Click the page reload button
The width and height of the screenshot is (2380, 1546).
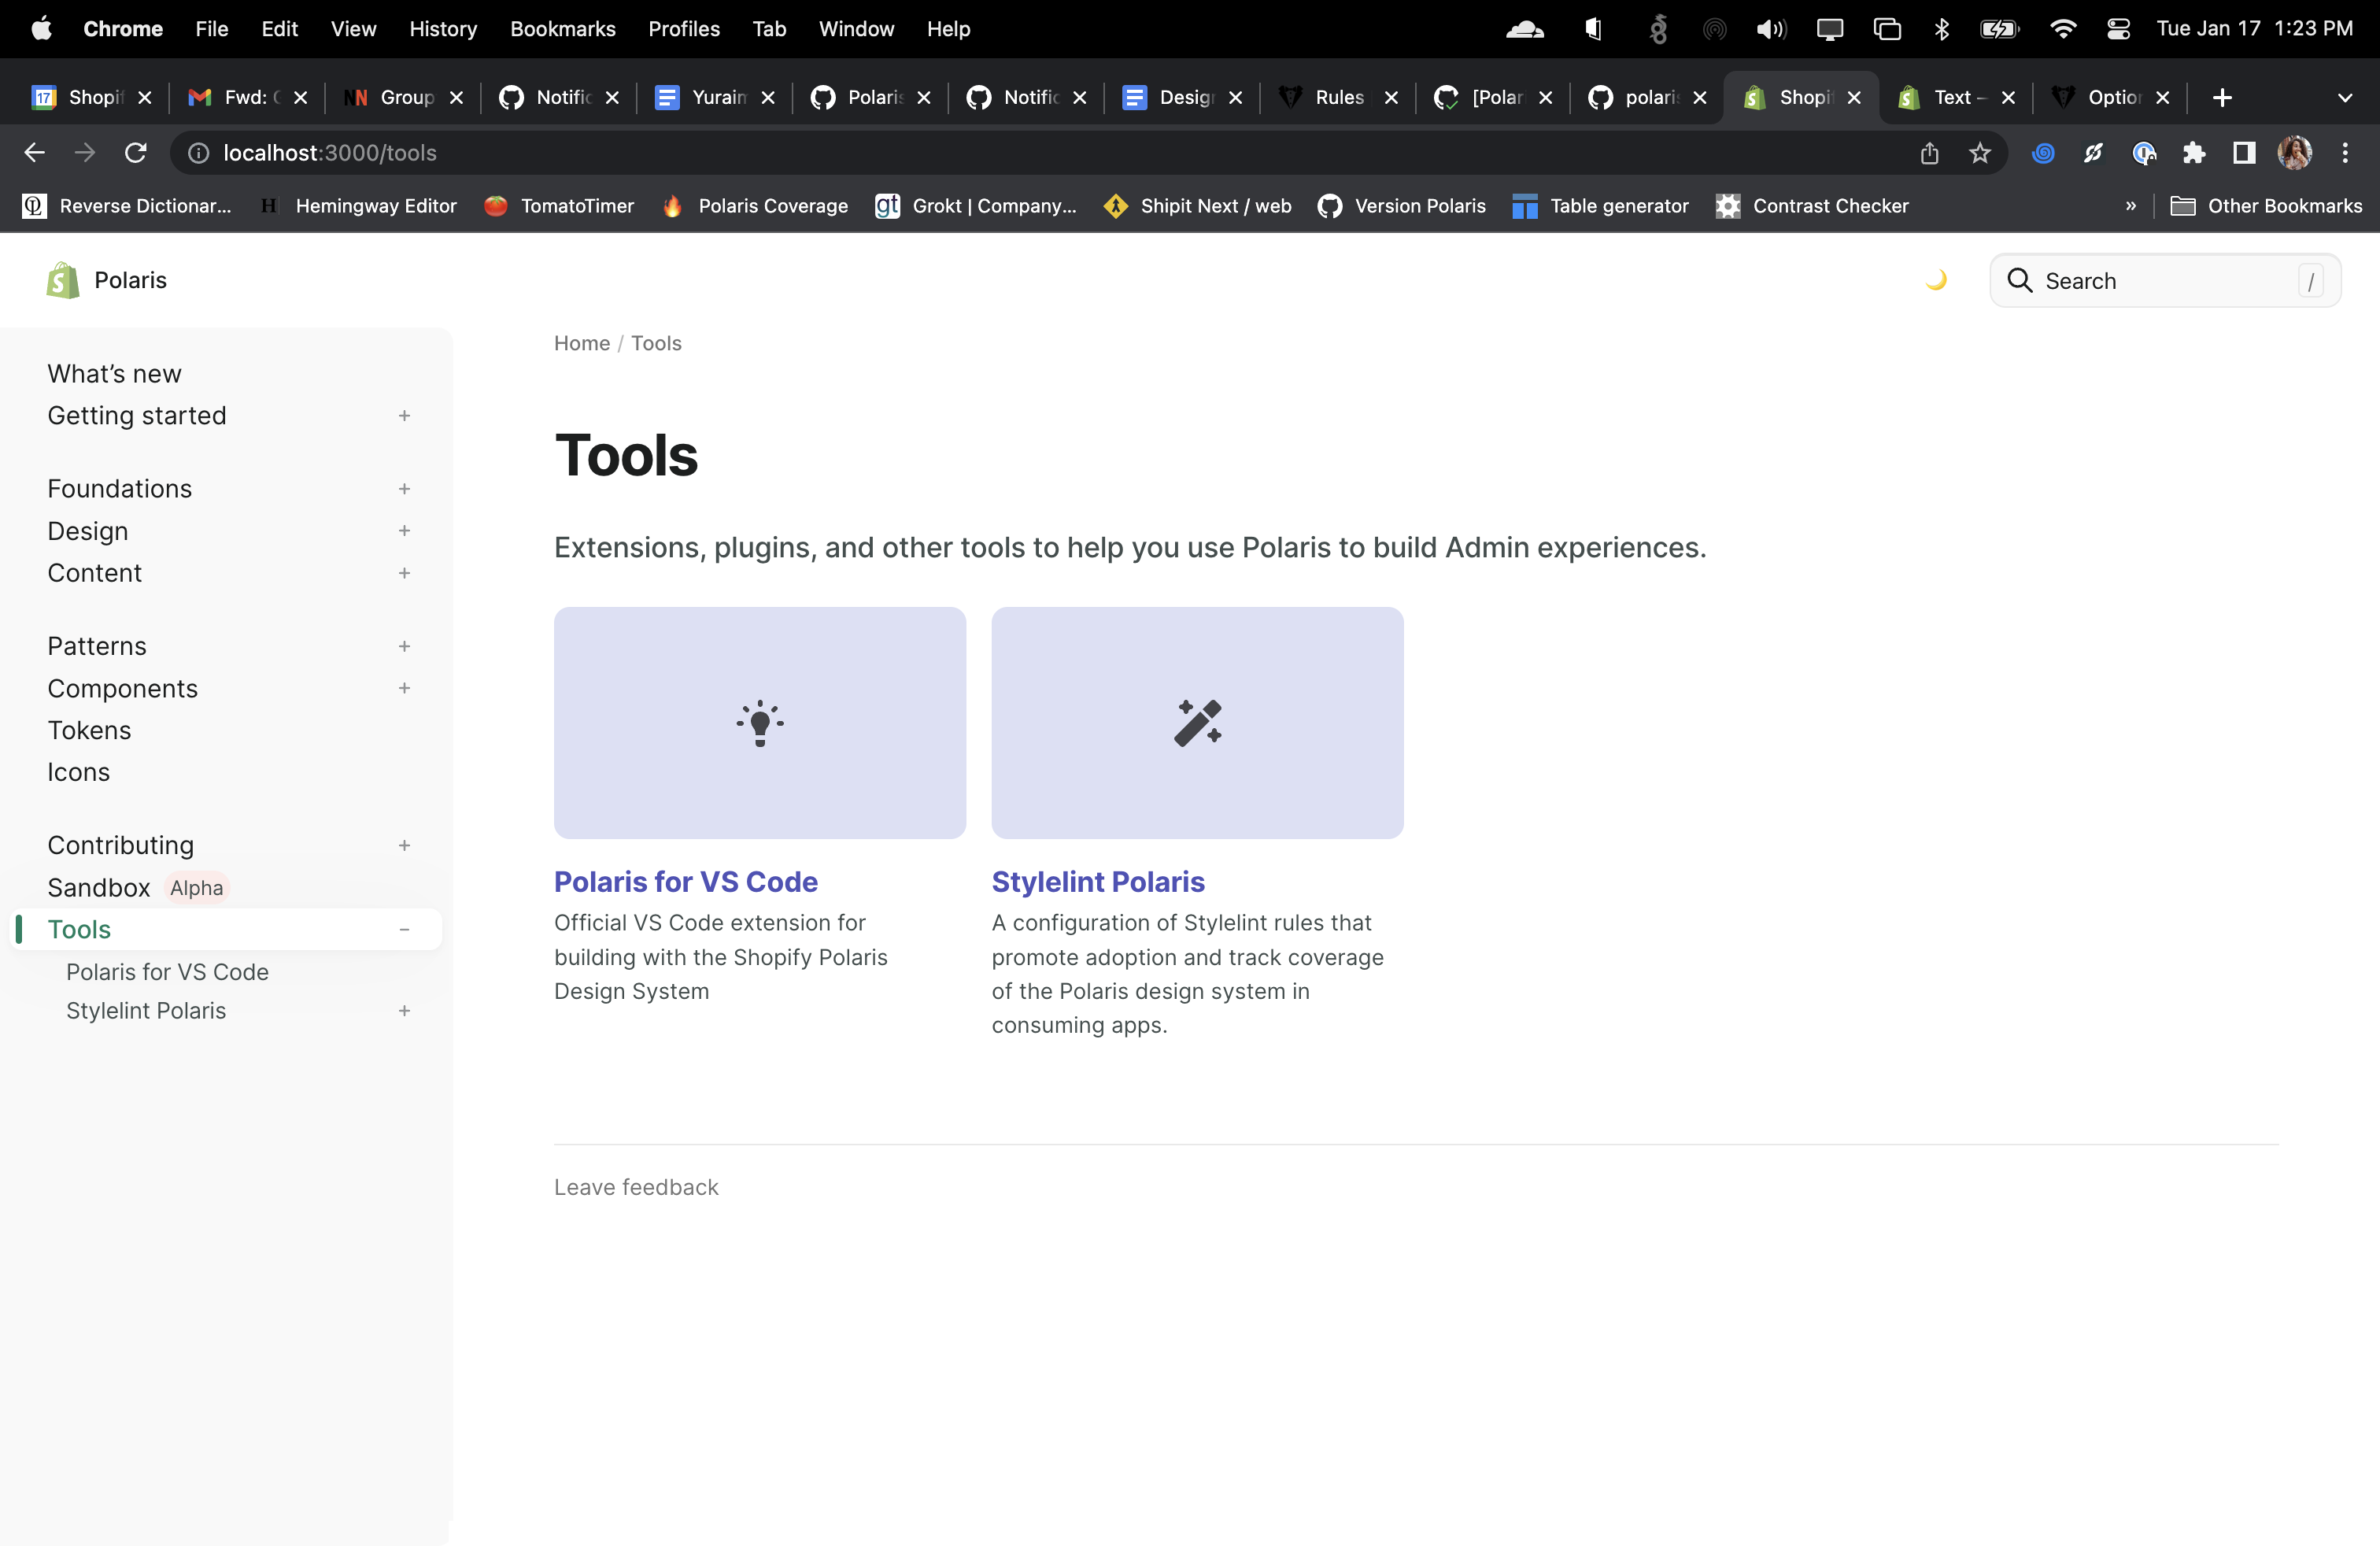pyautogui.click(x=135, y=153)
